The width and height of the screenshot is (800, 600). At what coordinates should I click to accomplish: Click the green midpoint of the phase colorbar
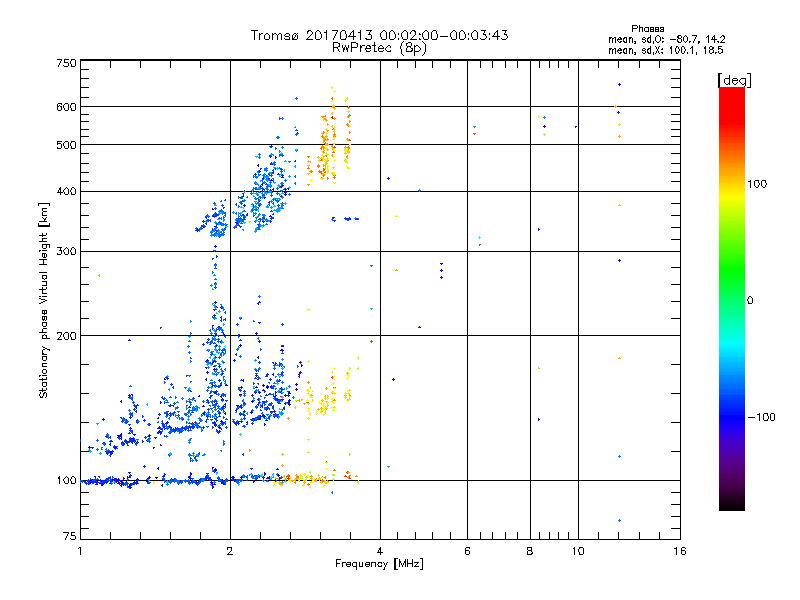pos(732,299)
